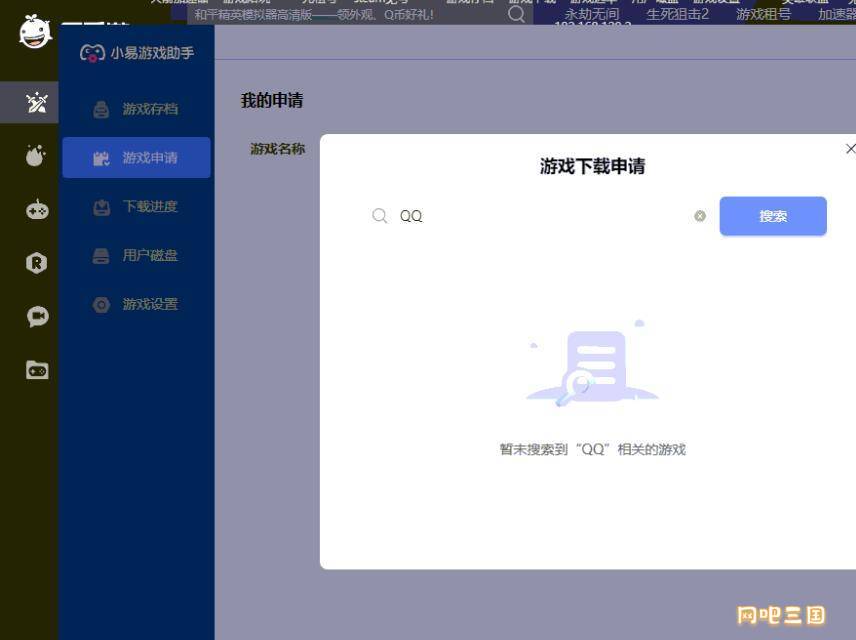Open the hexagon R sidebar icon
Image resolution: width=856 pixels, height=640 pixels.
coord(37,263)
